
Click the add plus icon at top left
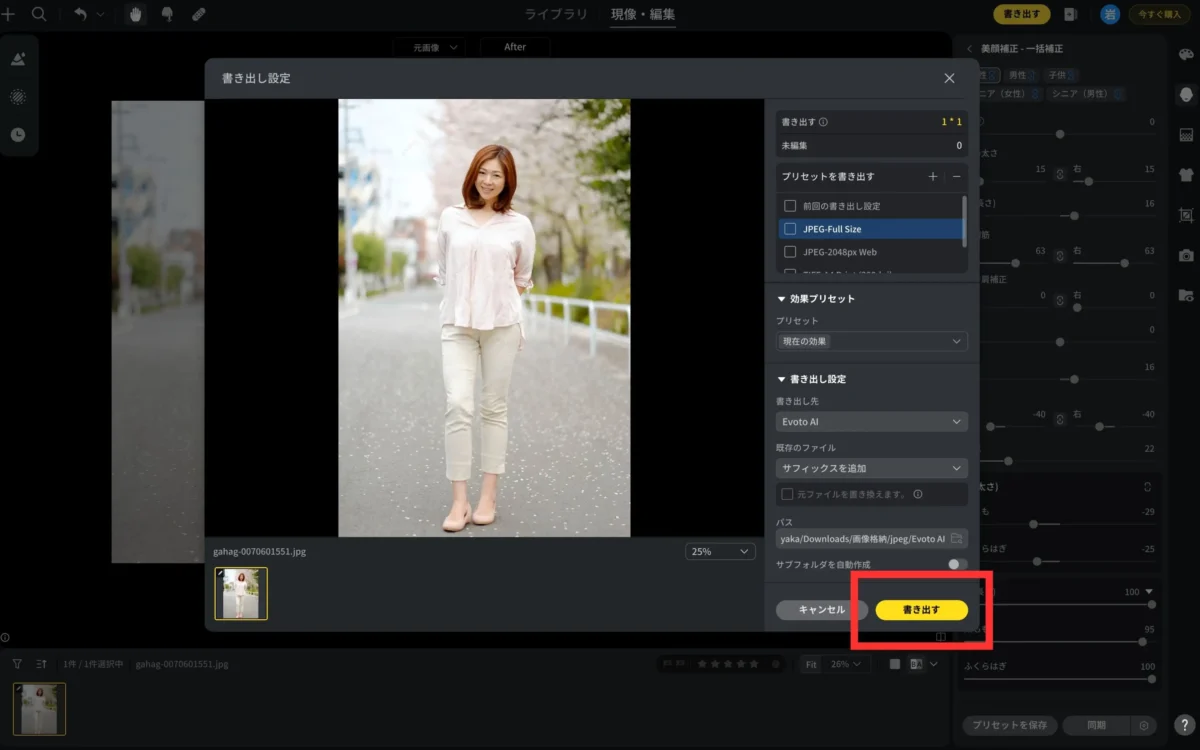[x=8, y=14]
